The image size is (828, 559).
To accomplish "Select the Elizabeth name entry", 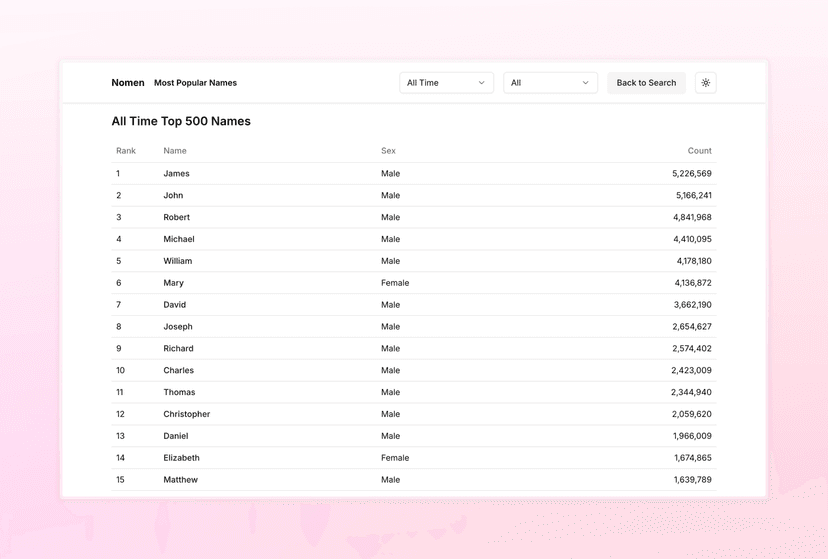I will [x=181, y=458].
